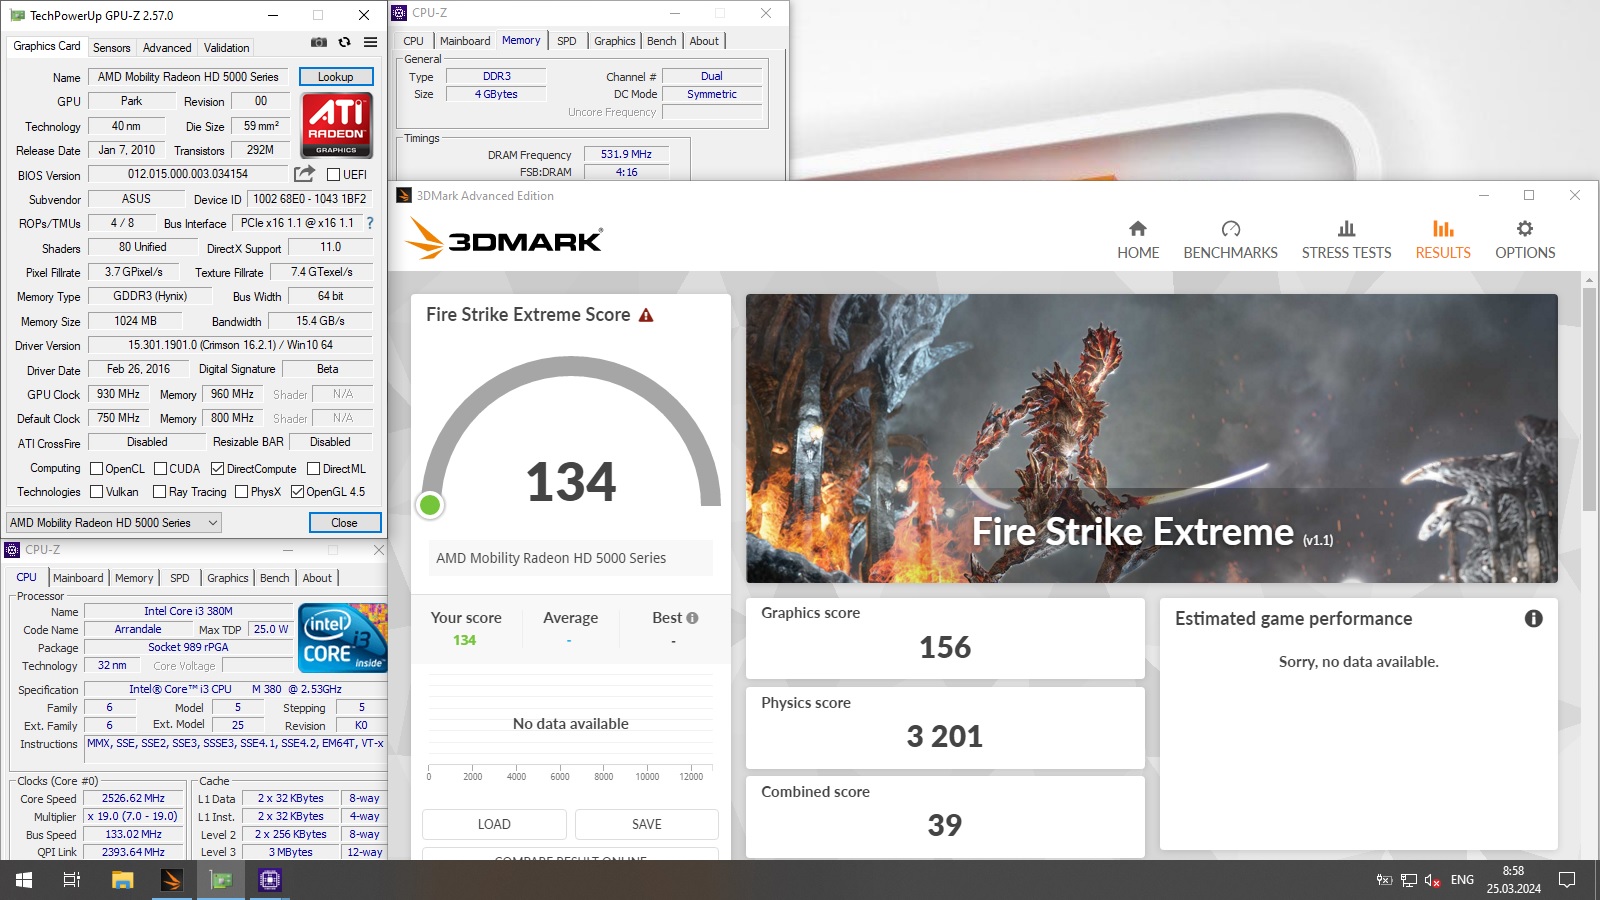
Task: Open File Explorer from the taskbar
Action: pos(122,880)
